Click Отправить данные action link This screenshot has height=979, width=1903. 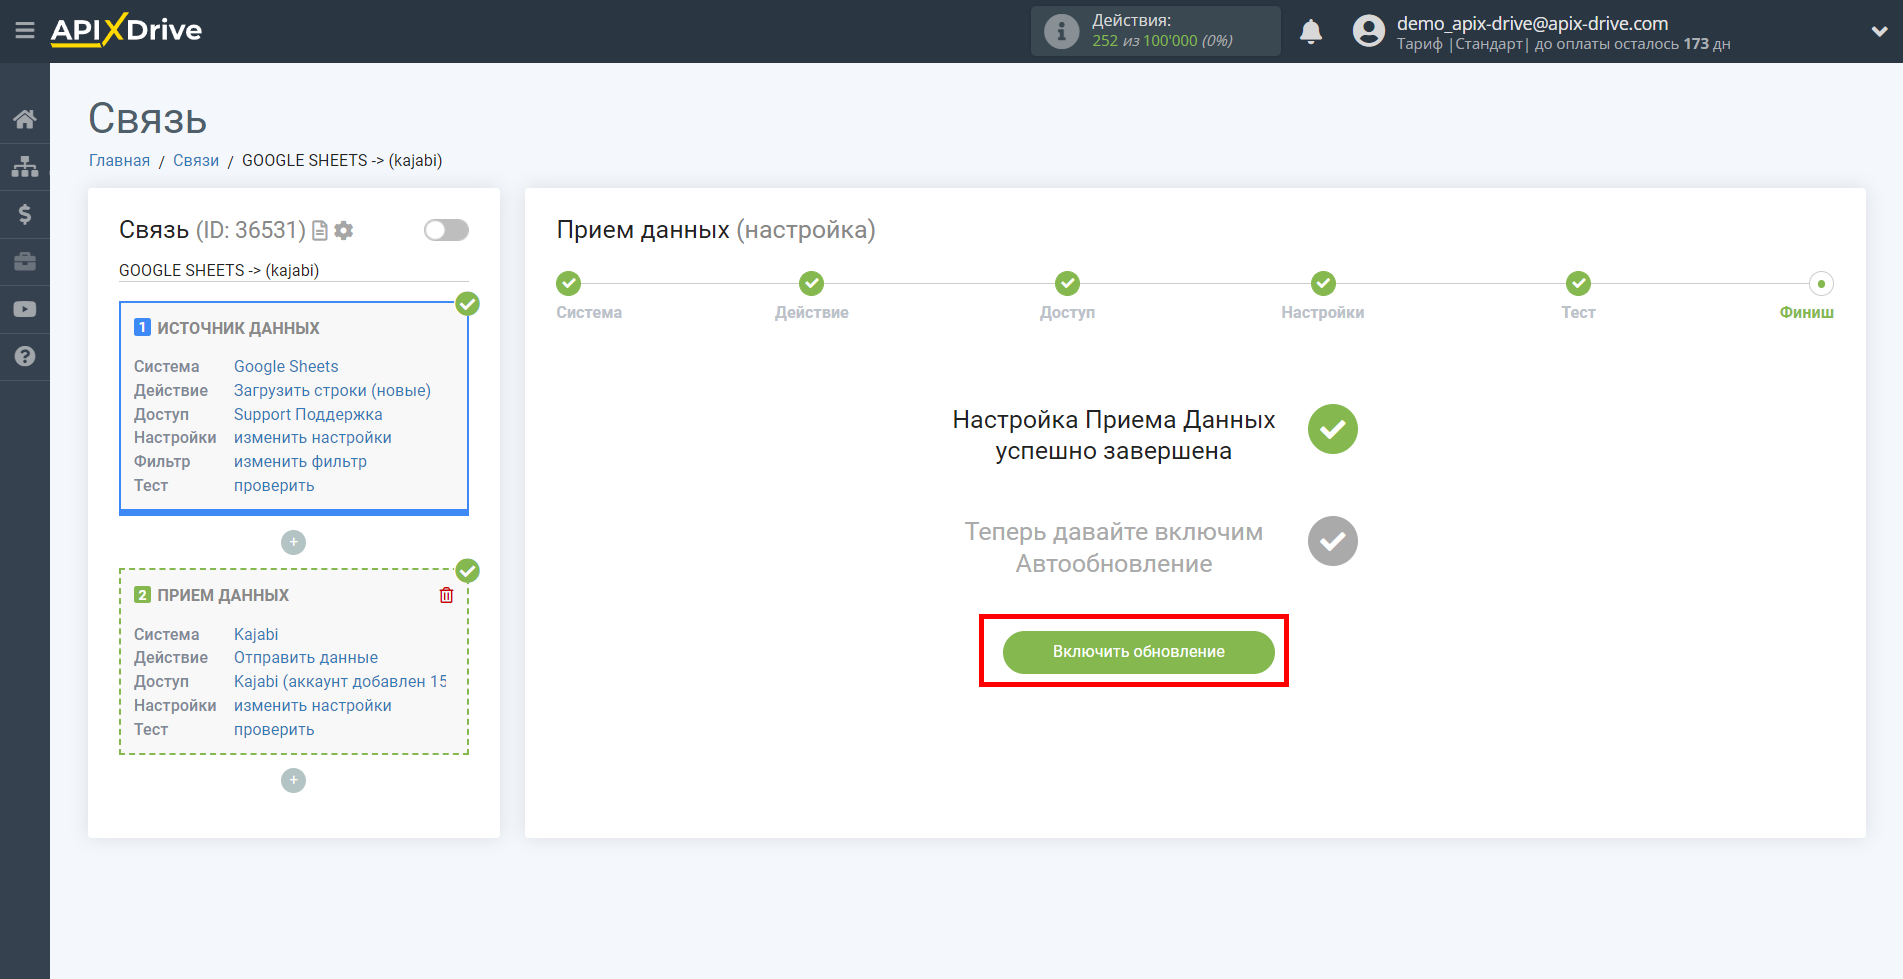(x=306, y=657)
